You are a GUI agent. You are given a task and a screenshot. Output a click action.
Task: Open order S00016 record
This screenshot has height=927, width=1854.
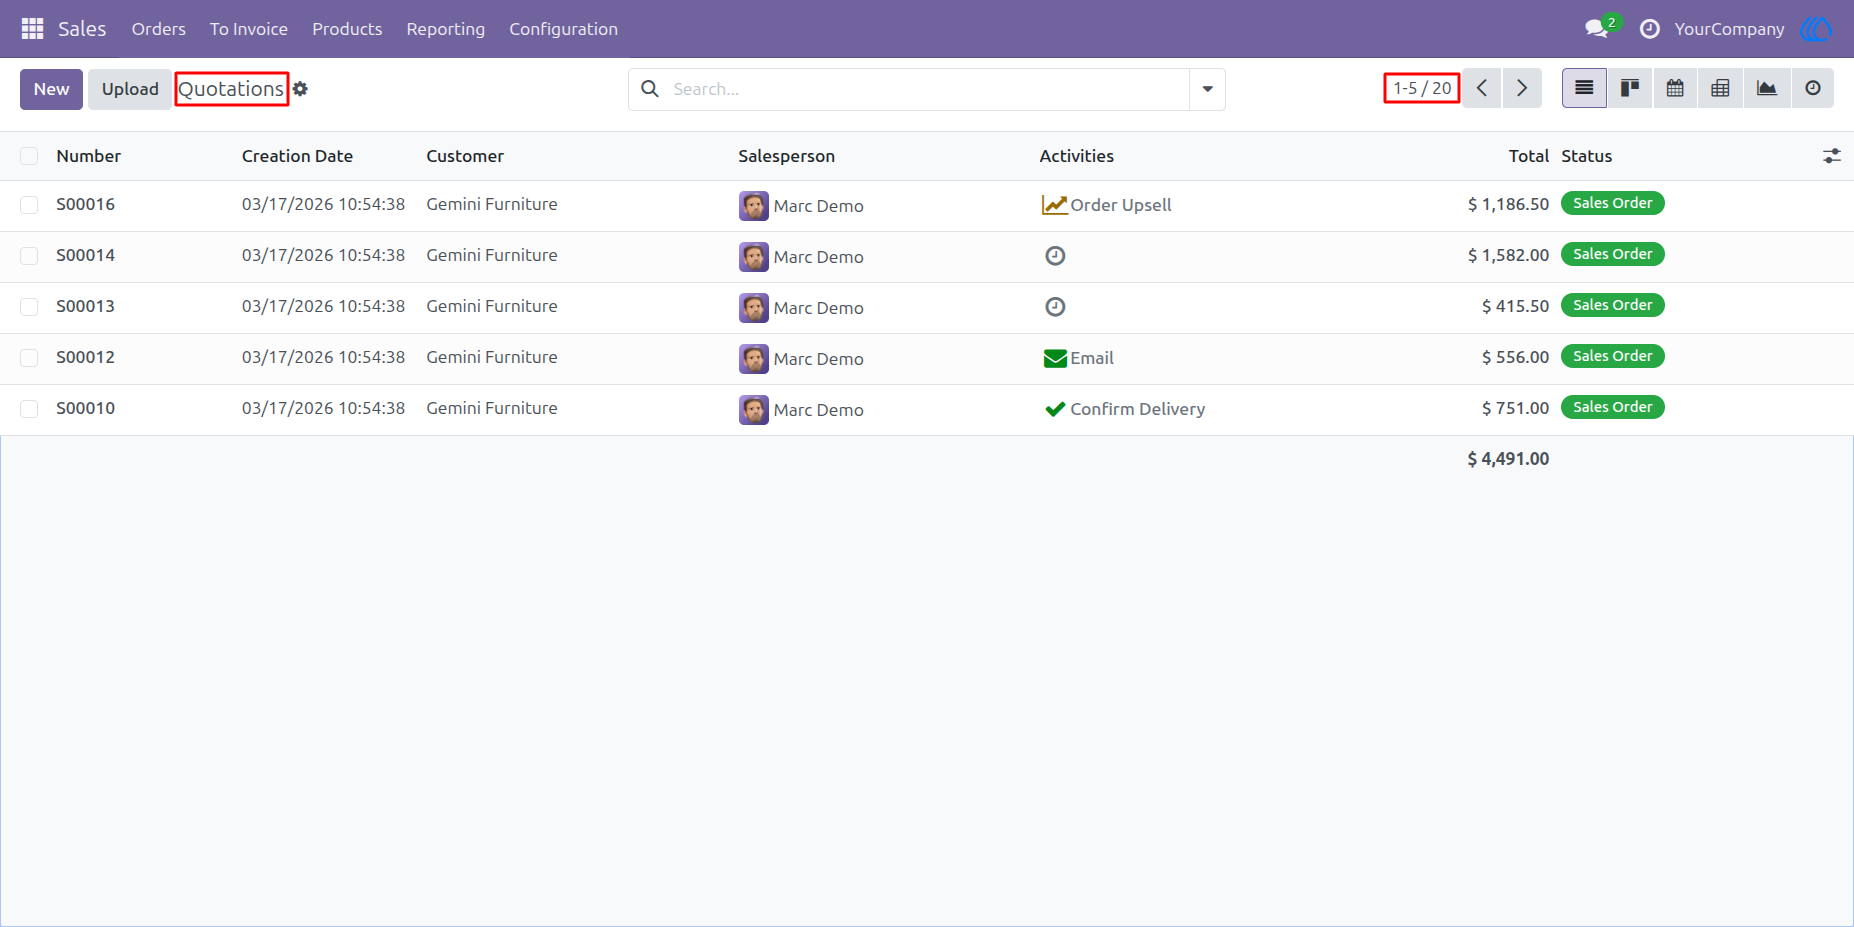[x=86, y=204]
